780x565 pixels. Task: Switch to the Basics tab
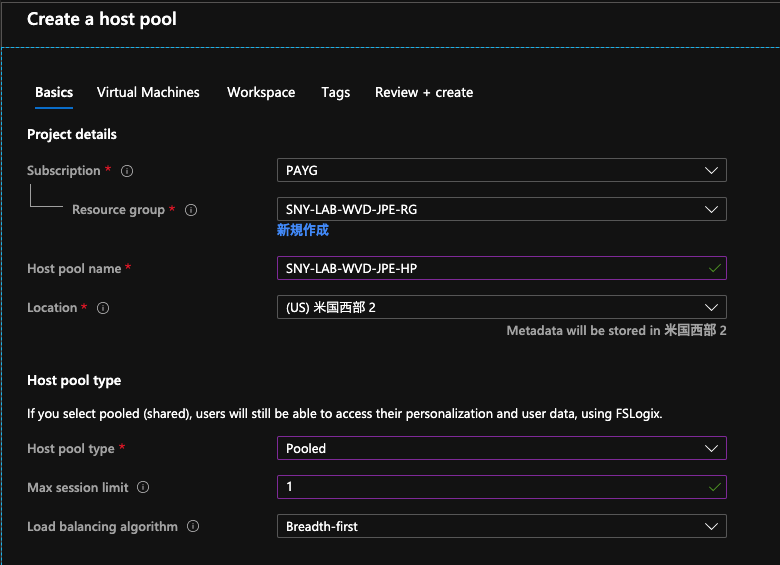[54, 93]
